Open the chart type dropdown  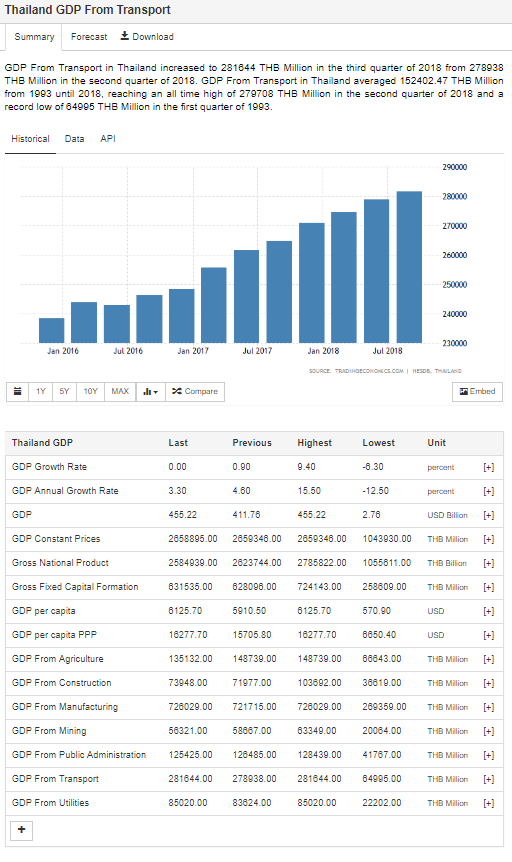[x=150, y=391]
